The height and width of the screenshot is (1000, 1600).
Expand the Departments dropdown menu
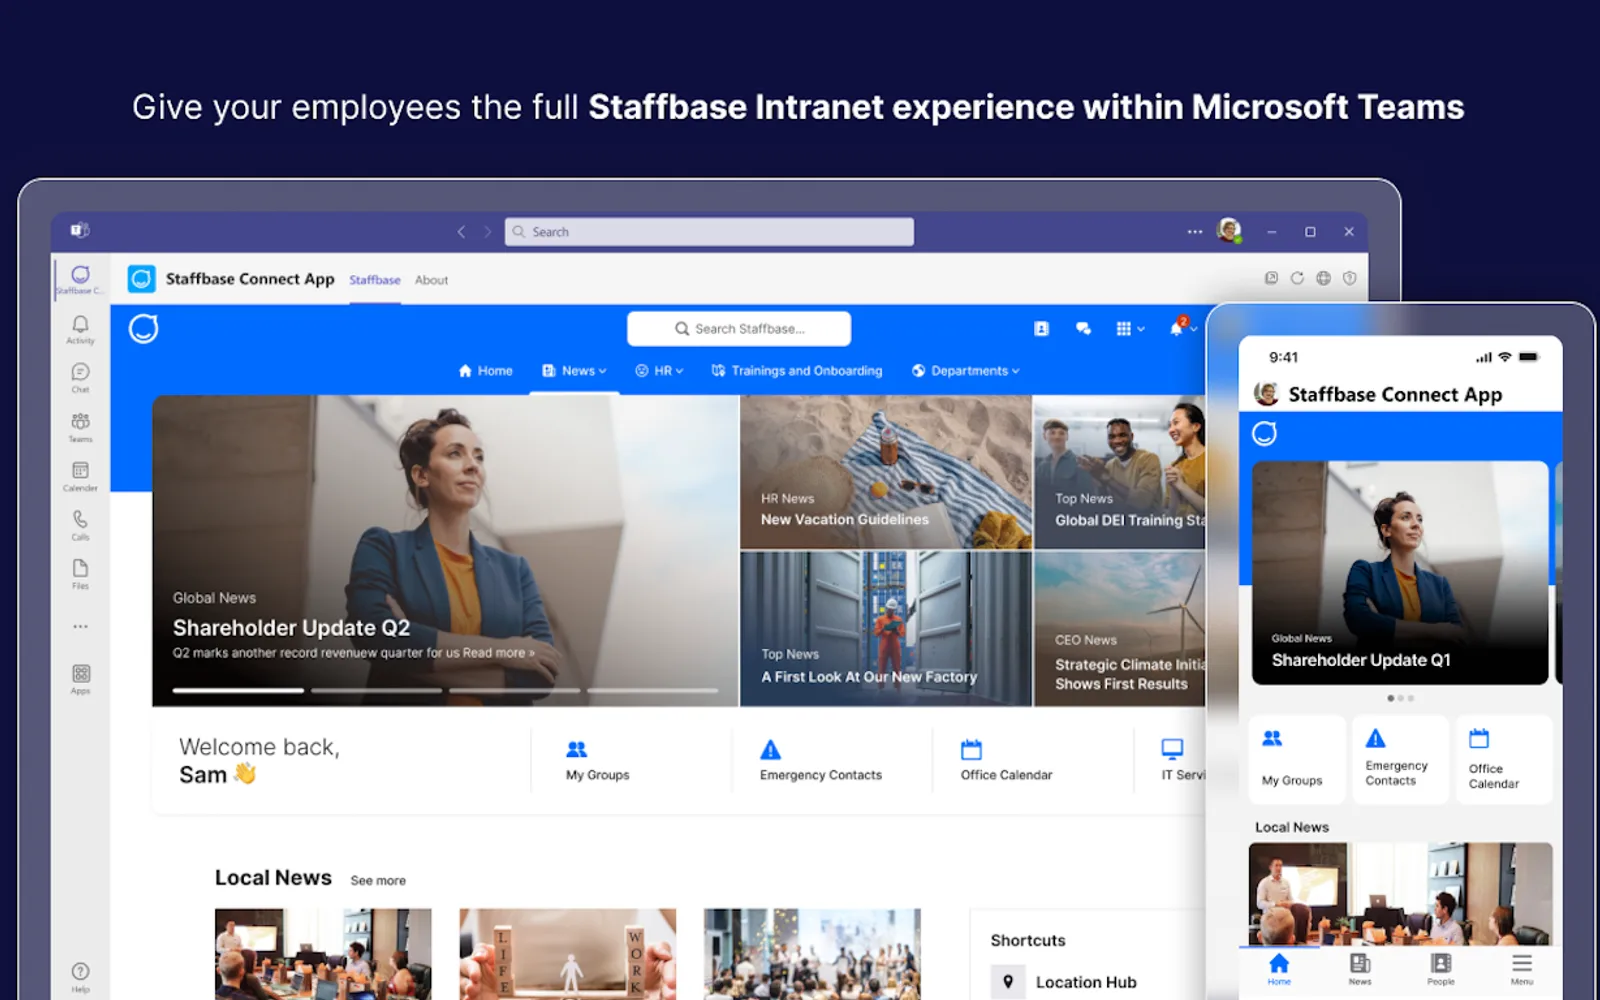[965, 370]
